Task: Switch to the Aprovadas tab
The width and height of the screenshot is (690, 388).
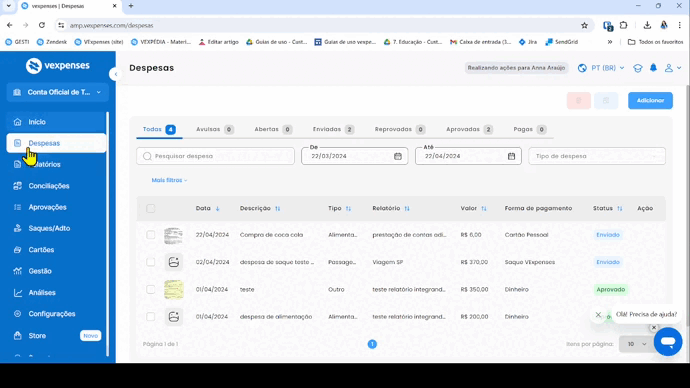Action: point(469,129)
